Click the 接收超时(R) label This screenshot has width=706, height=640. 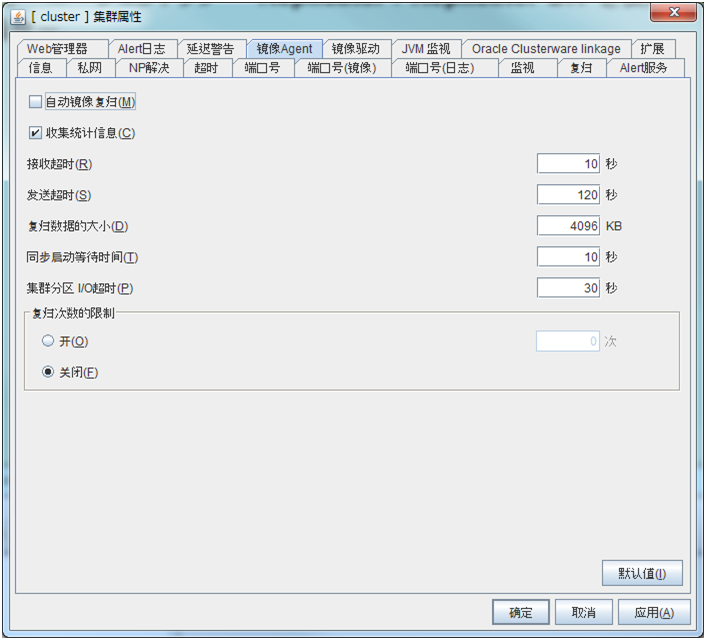coord(59,164)
